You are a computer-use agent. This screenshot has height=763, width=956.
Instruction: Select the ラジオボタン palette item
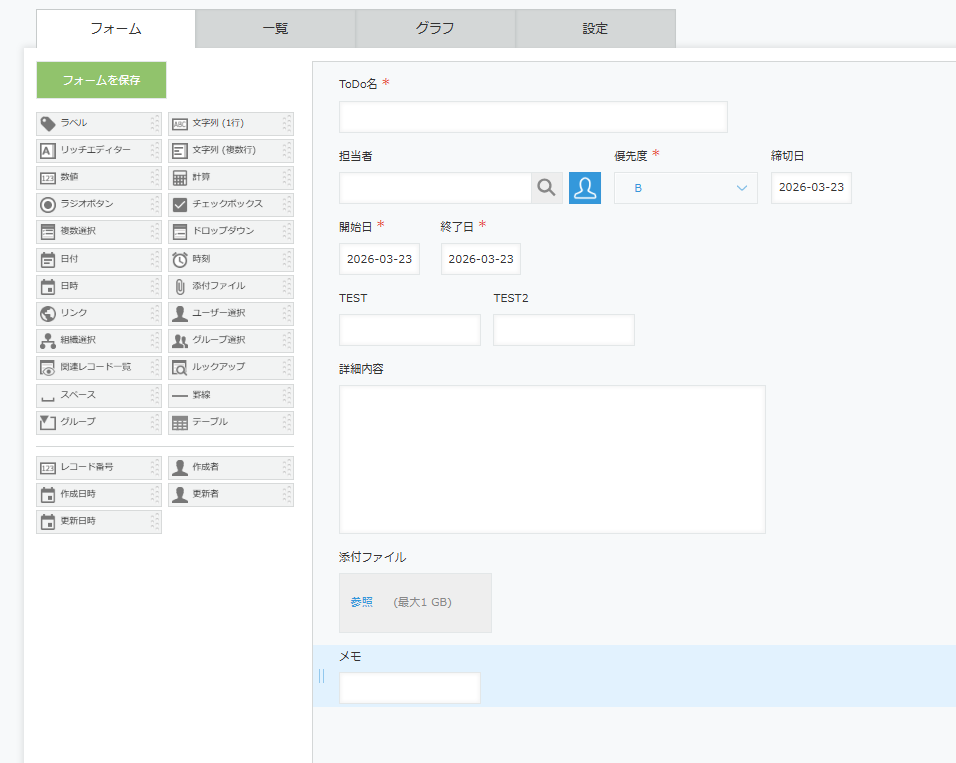click(98, 204)
